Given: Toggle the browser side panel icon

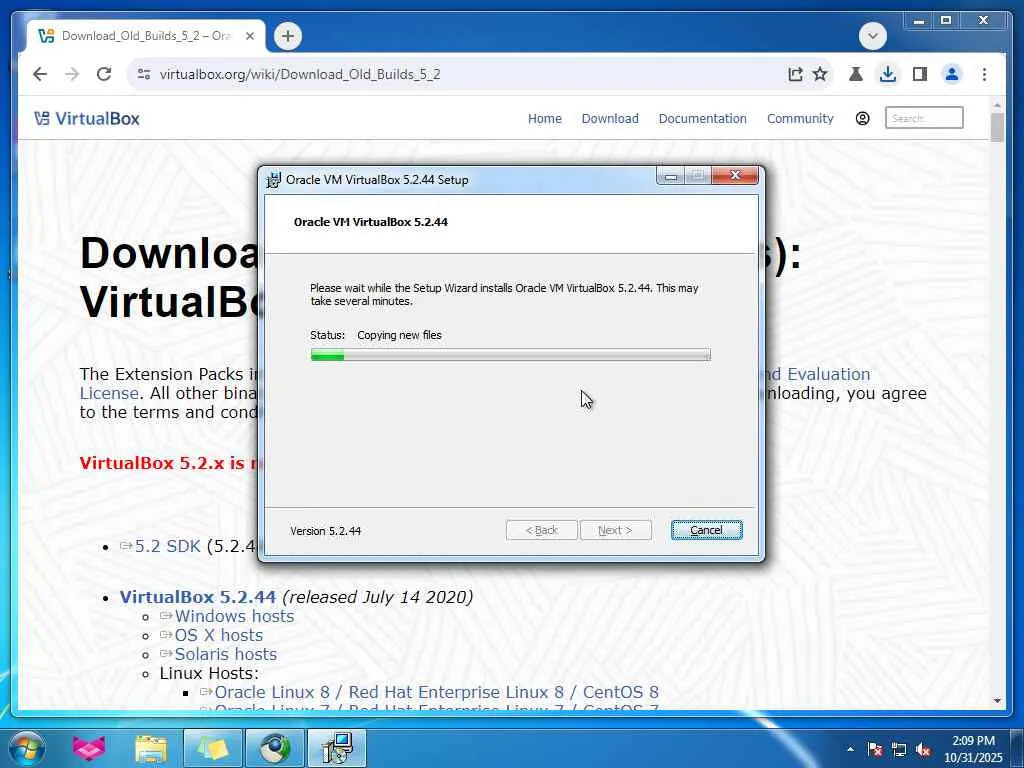Looking at the screenshot, I should pos(920,74).
